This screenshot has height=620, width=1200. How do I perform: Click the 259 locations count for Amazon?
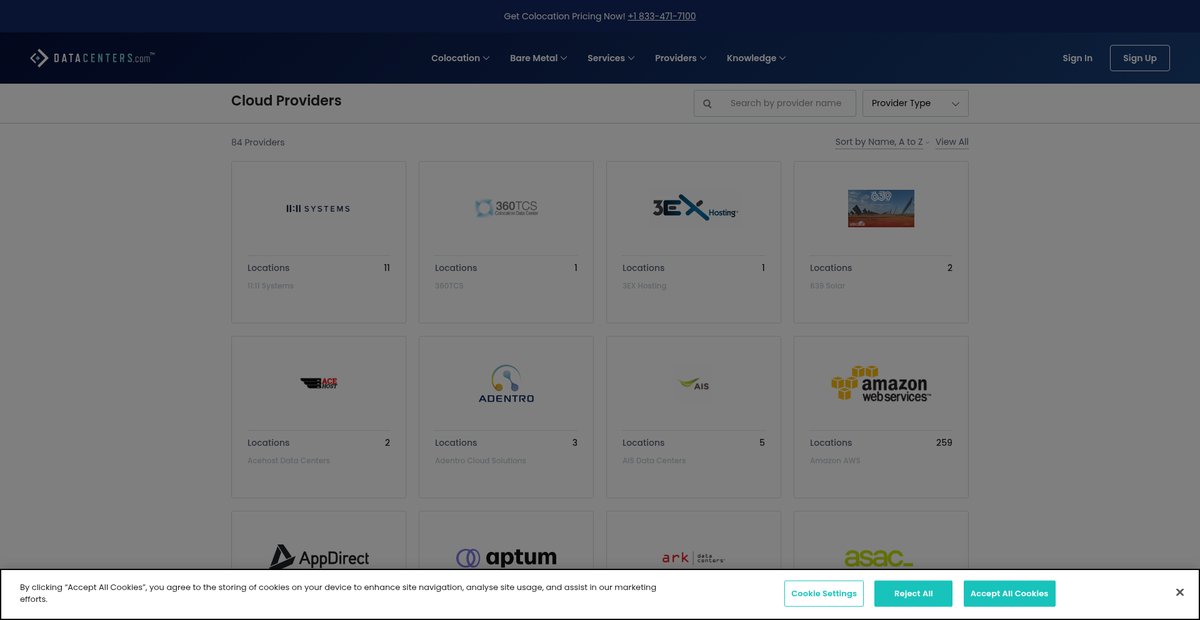944,442
